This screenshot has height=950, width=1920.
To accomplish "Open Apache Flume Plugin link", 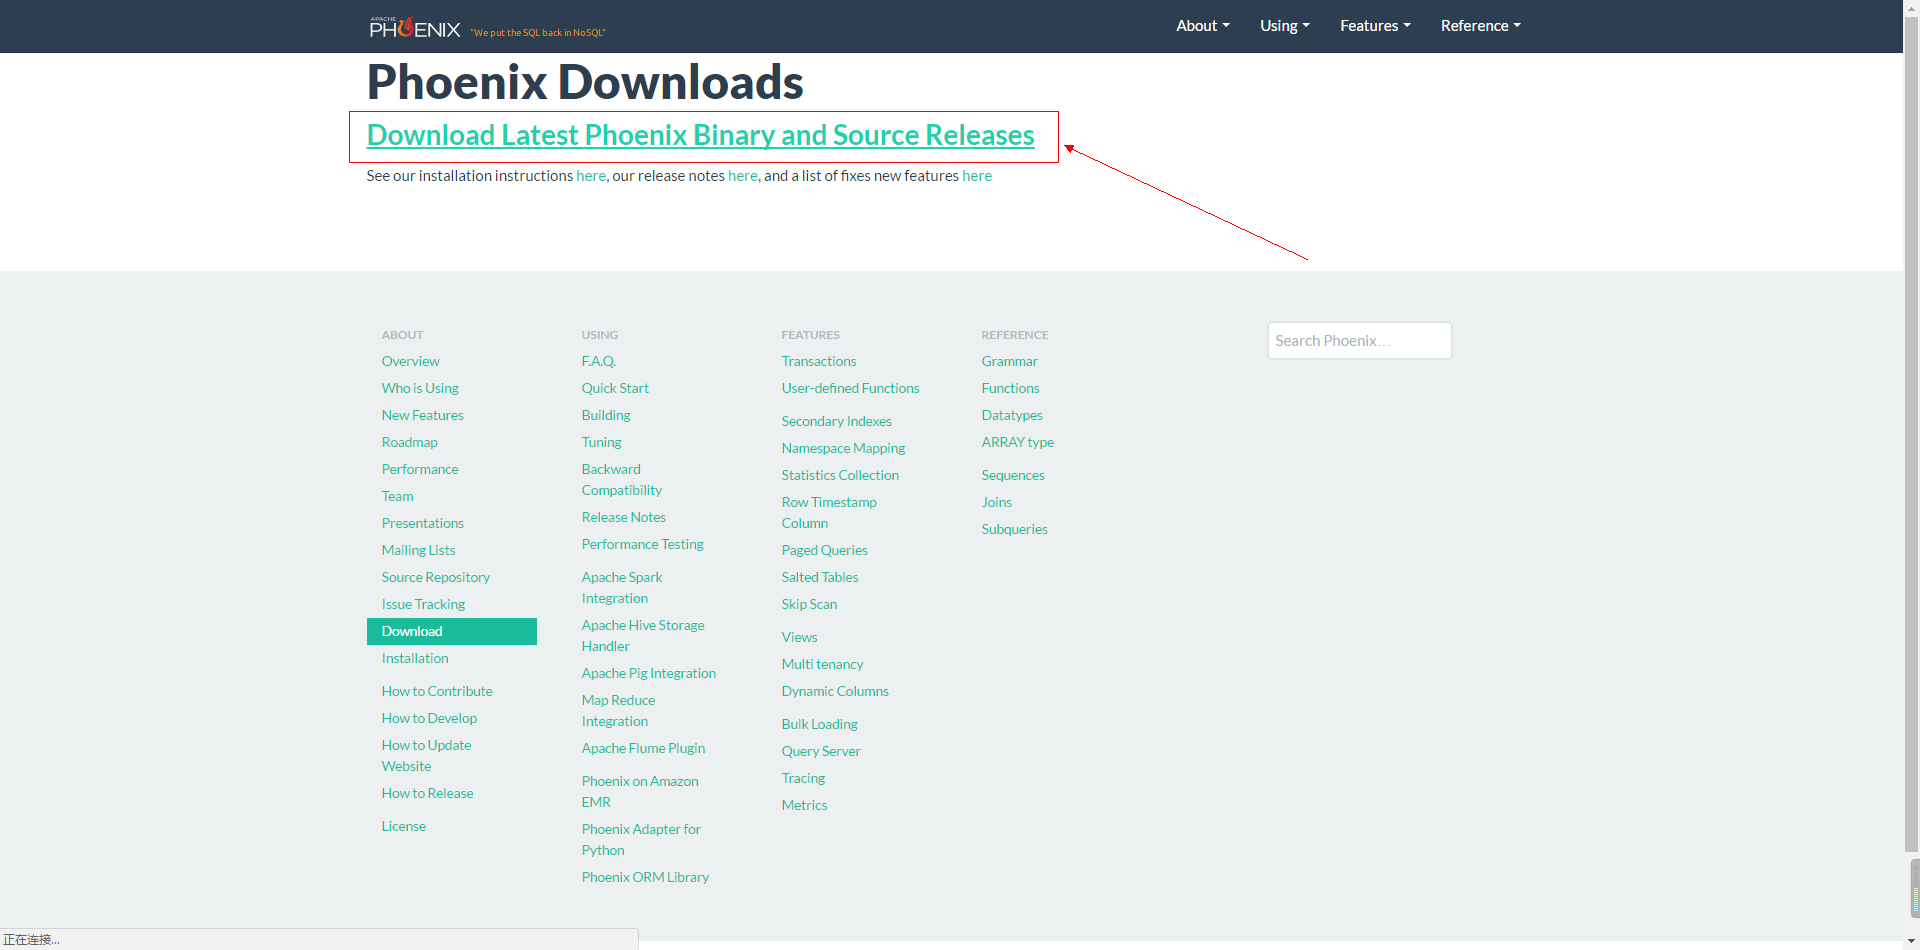I will click(x=643, y=748).
